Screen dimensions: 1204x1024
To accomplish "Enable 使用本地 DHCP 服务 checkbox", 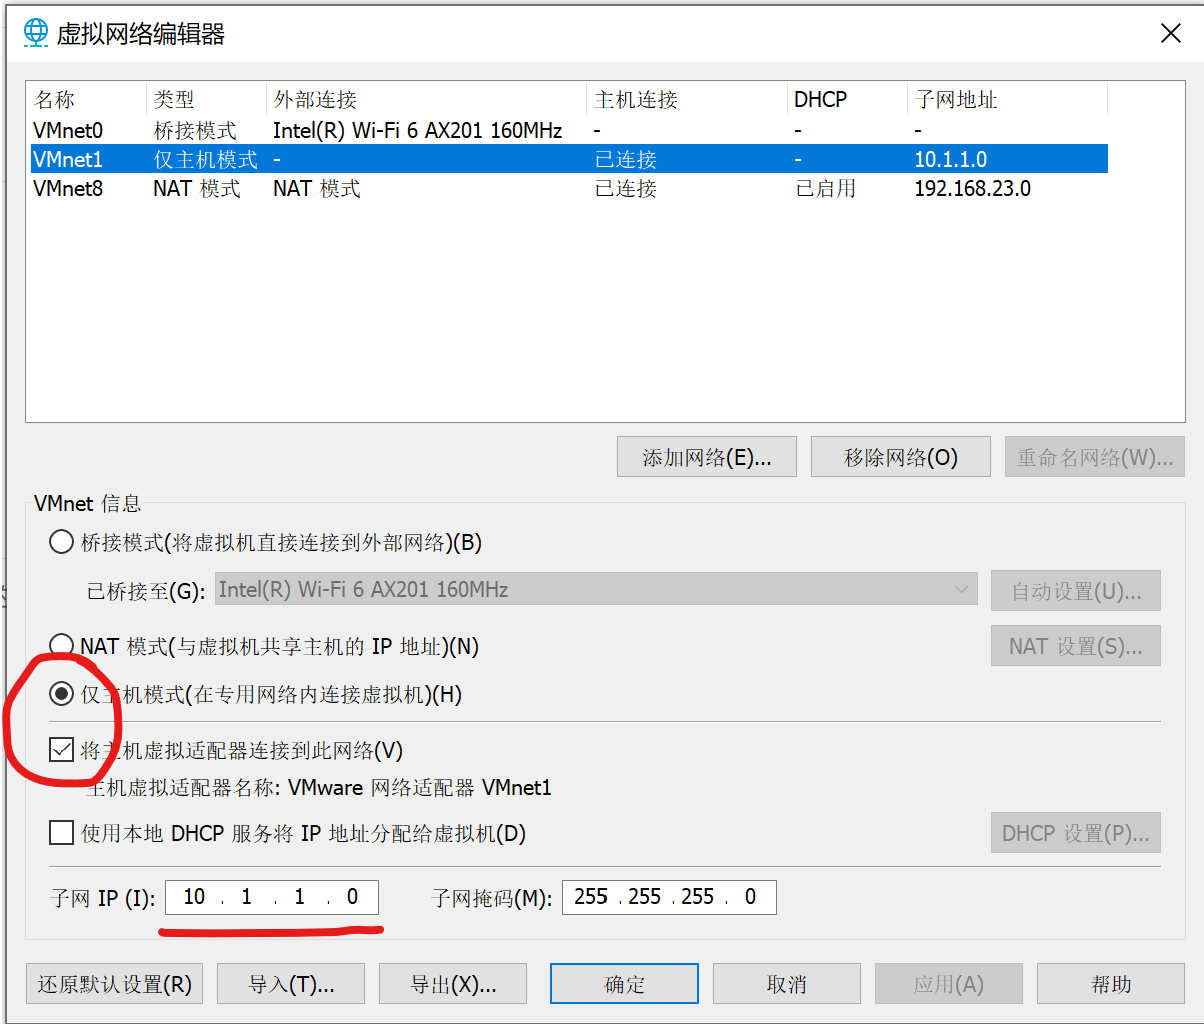I will [62, 833].
